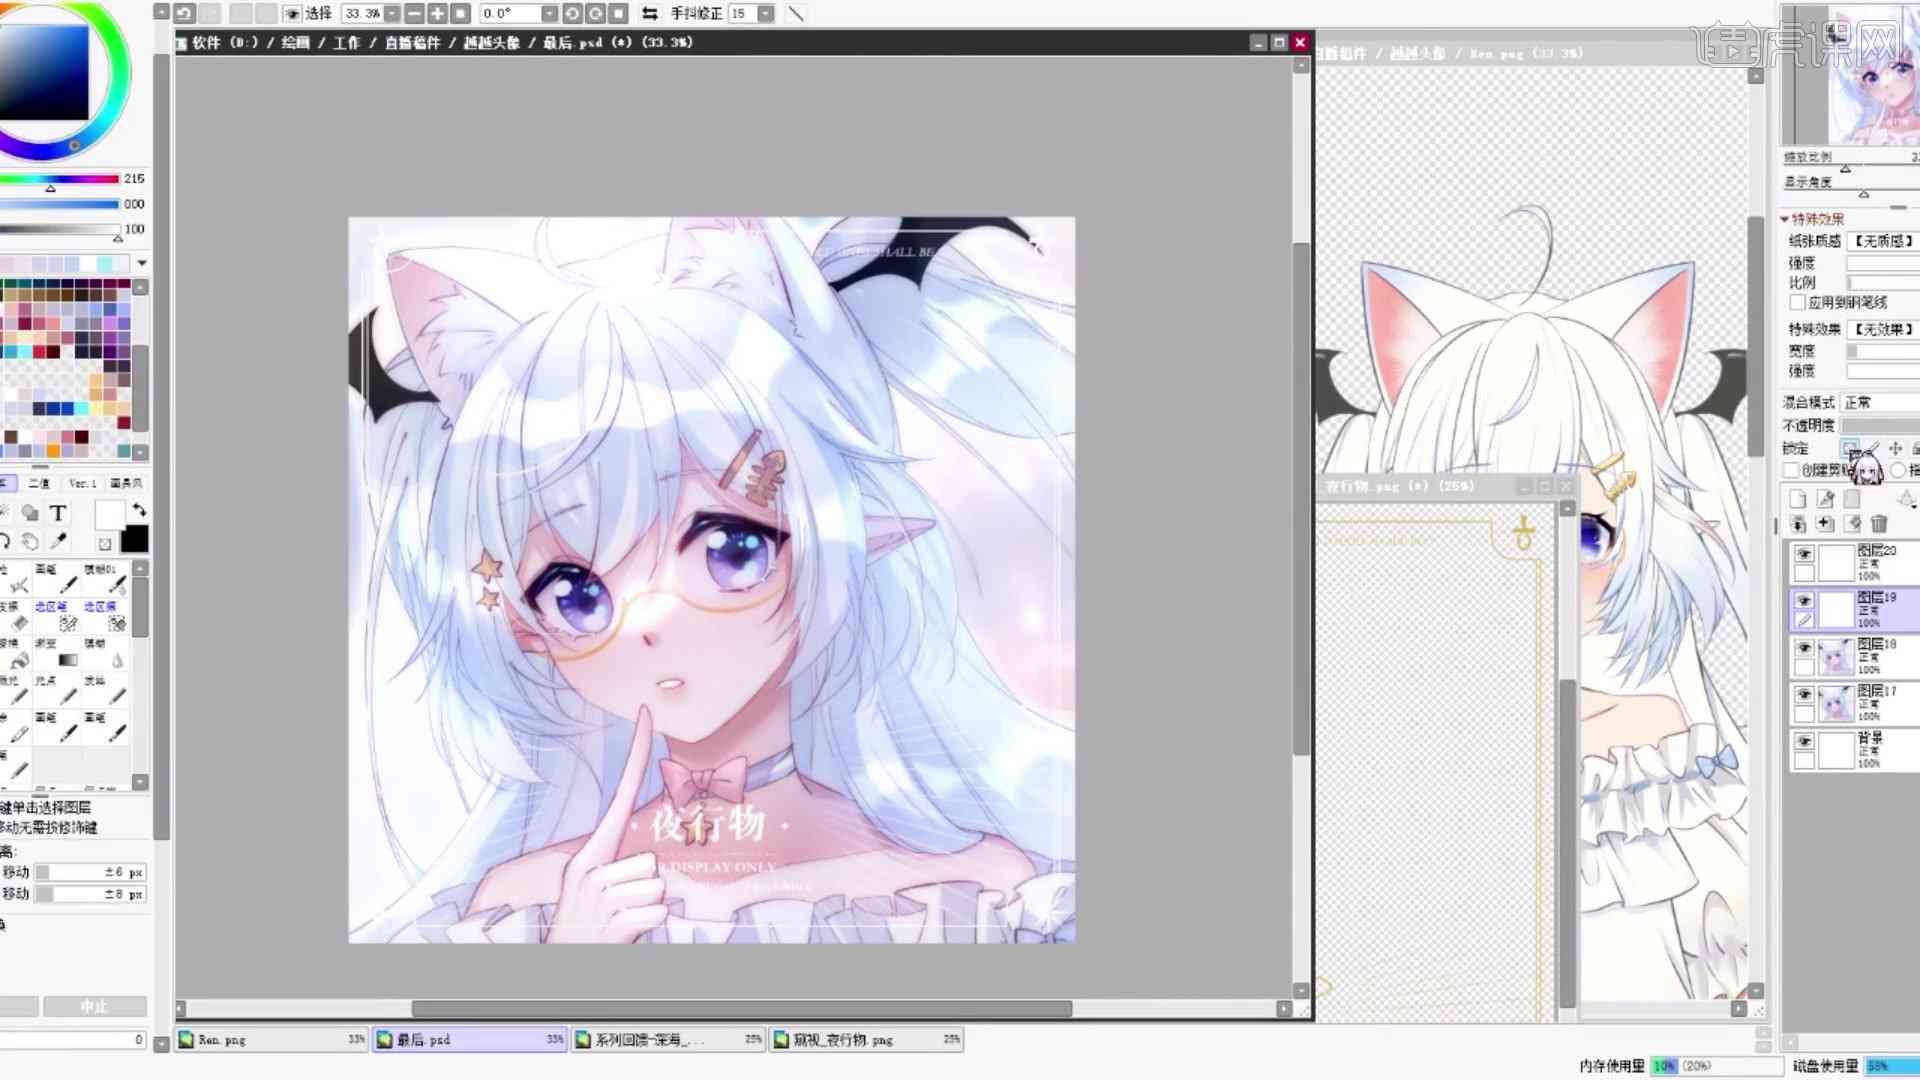
Task: Create new layer icon in layer panel
Action: (1798, 499)
